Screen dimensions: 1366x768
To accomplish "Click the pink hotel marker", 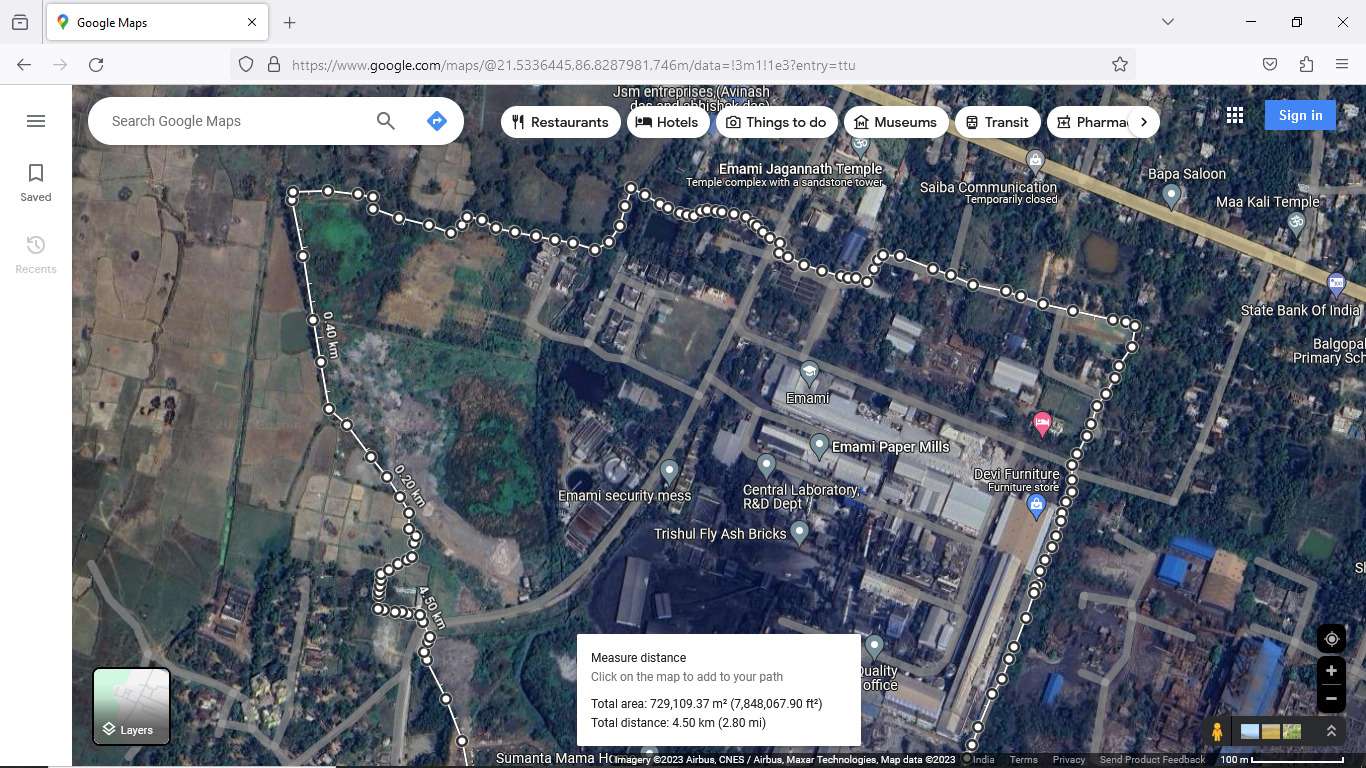I will tap(1042, 424).
